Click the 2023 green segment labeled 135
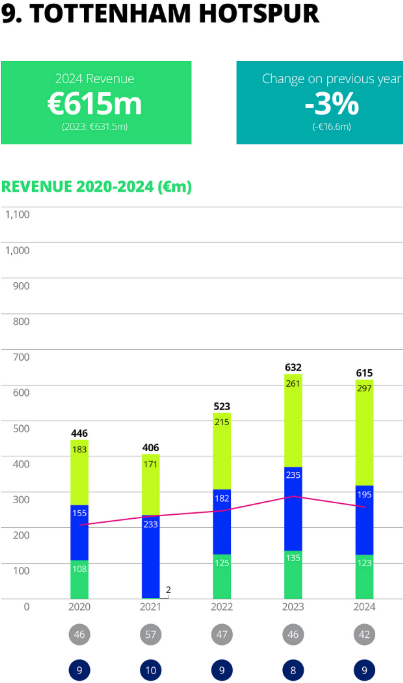 (x=293, y=575)
